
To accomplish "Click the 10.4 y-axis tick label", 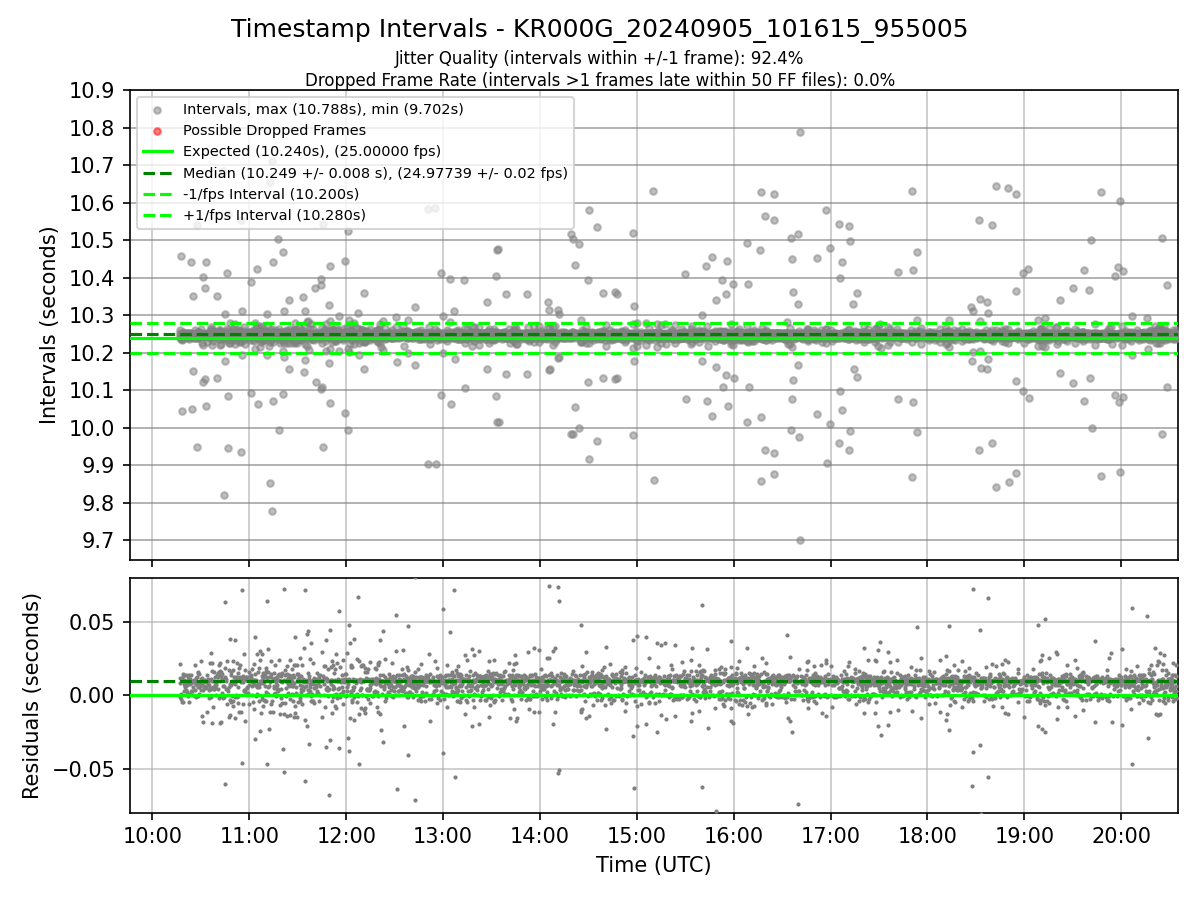I will click(x=92, y=278).
